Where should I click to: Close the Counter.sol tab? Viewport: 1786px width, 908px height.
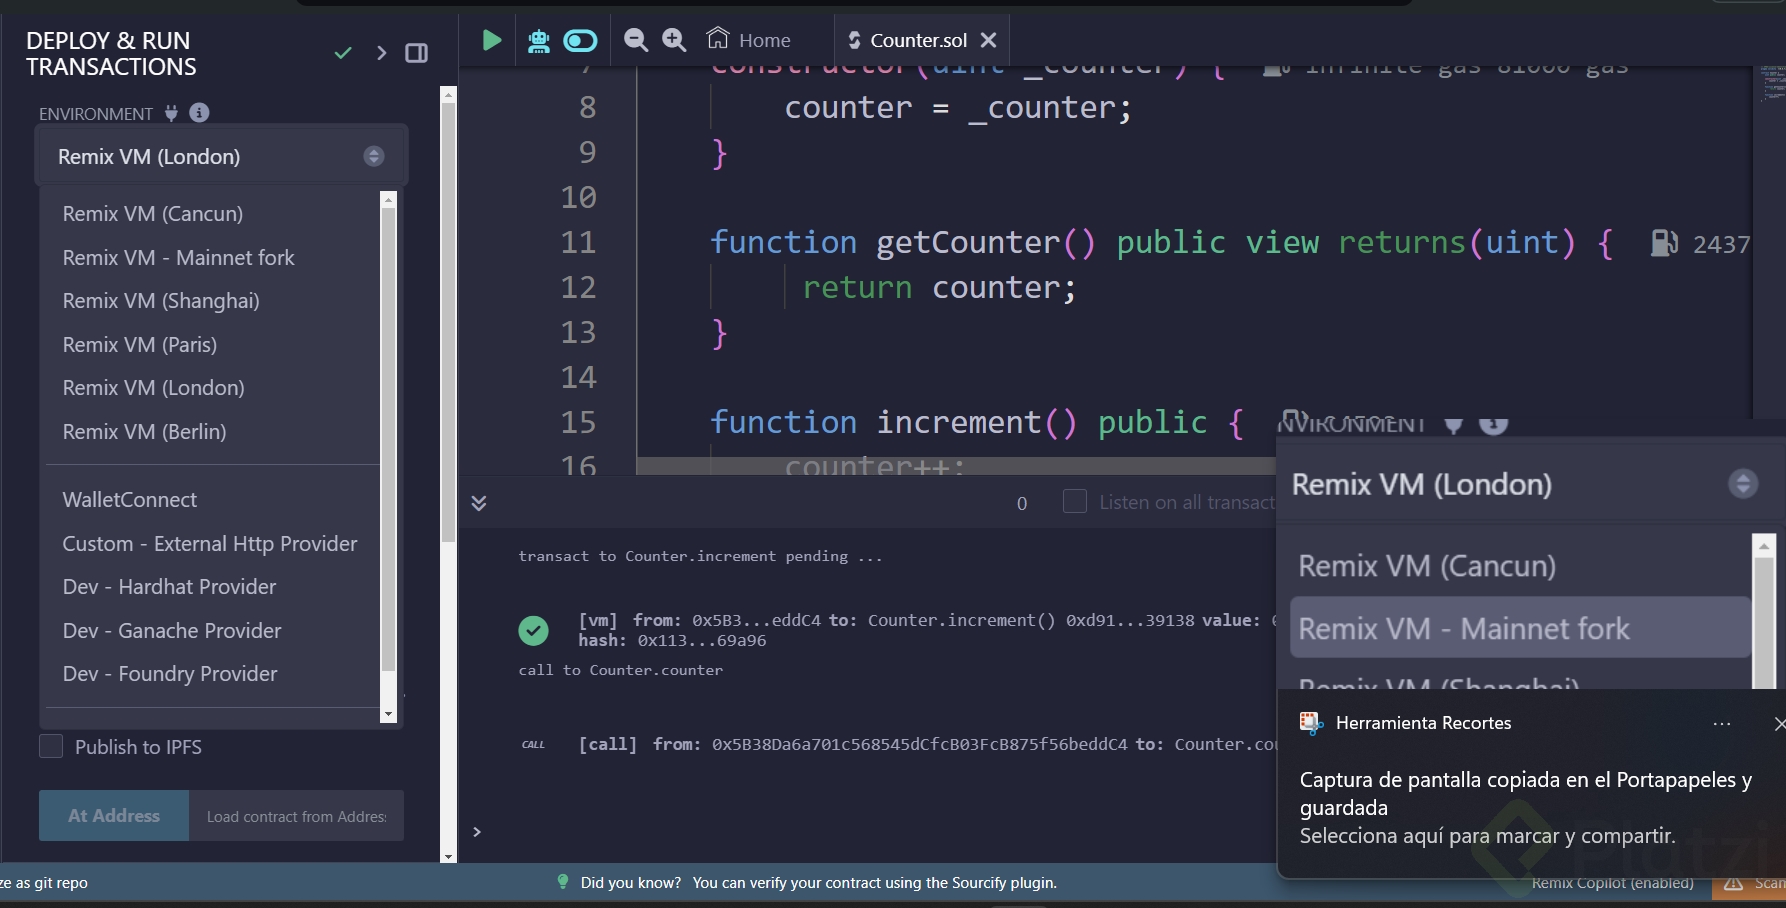pos(988,40)
